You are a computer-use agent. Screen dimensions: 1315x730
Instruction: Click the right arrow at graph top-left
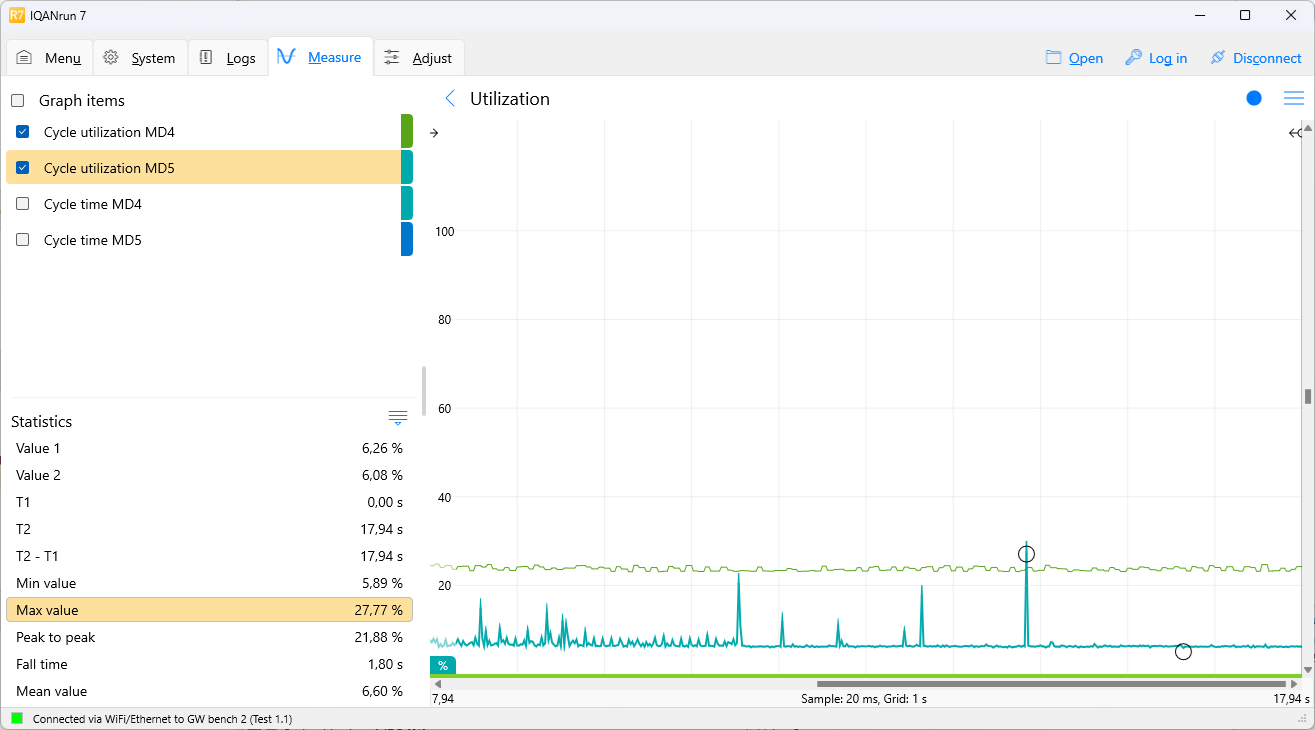[434, 133]
